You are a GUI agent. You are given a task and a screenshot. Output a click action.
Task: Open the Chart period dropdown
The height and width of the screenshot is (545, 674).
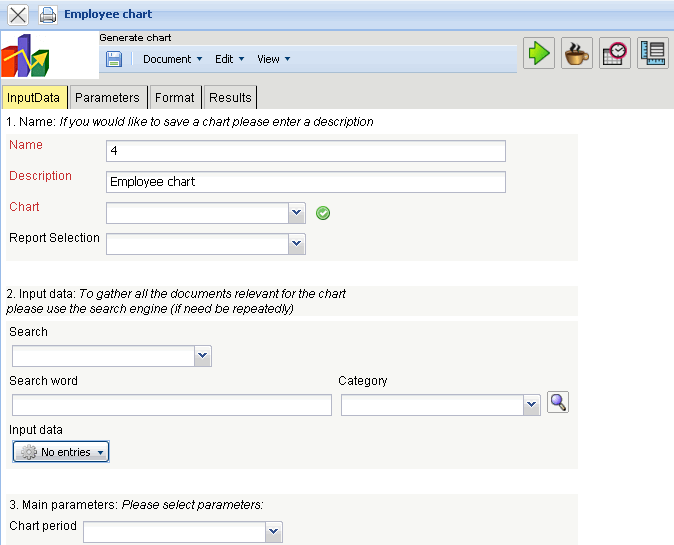coord(274,531)
